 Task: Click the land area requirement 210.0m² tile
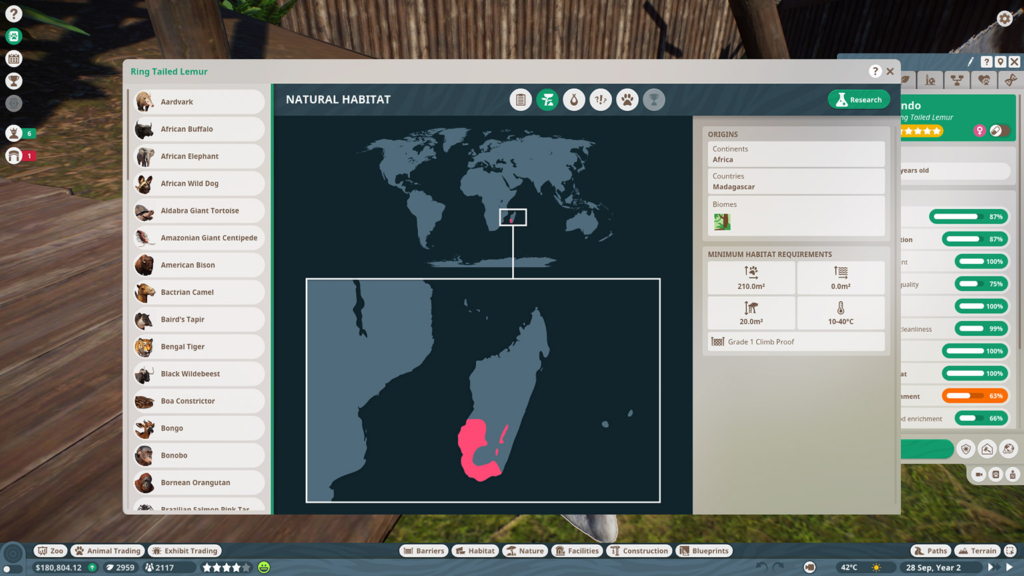click(751, 278)
